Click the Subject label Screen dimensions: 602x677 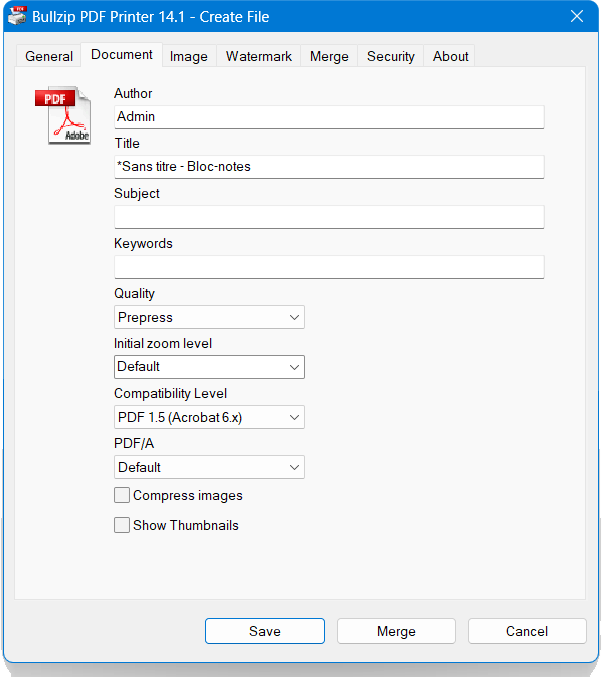tap(137, 194)
